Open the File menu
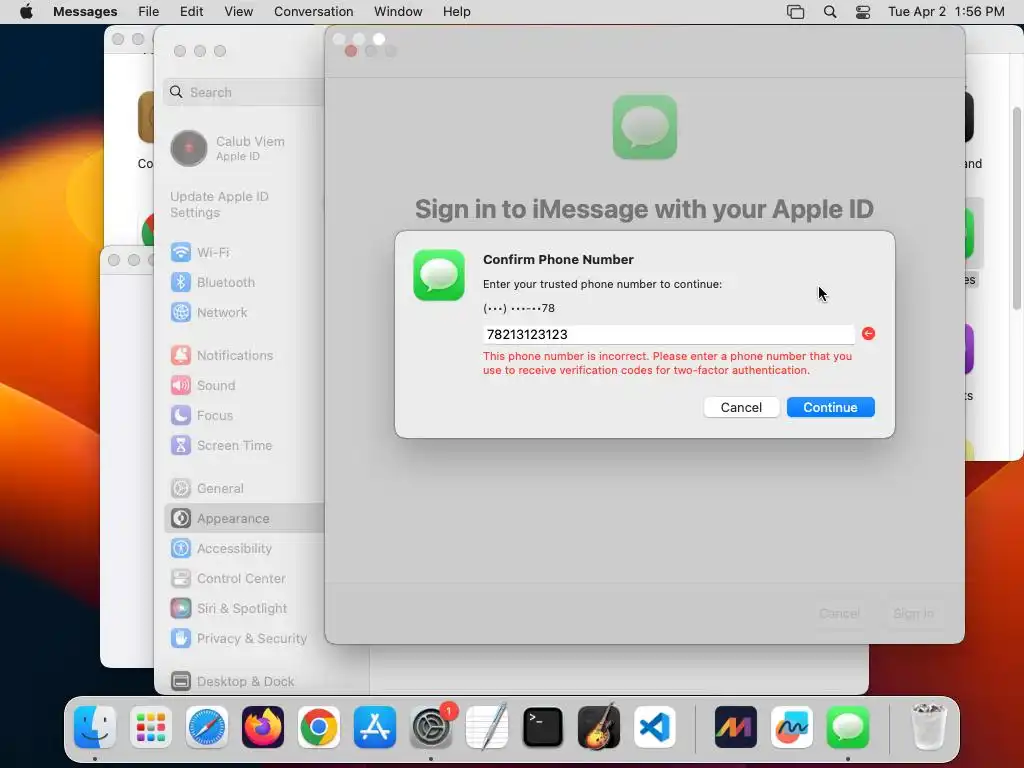1024x768 pixels. (148, 12)
